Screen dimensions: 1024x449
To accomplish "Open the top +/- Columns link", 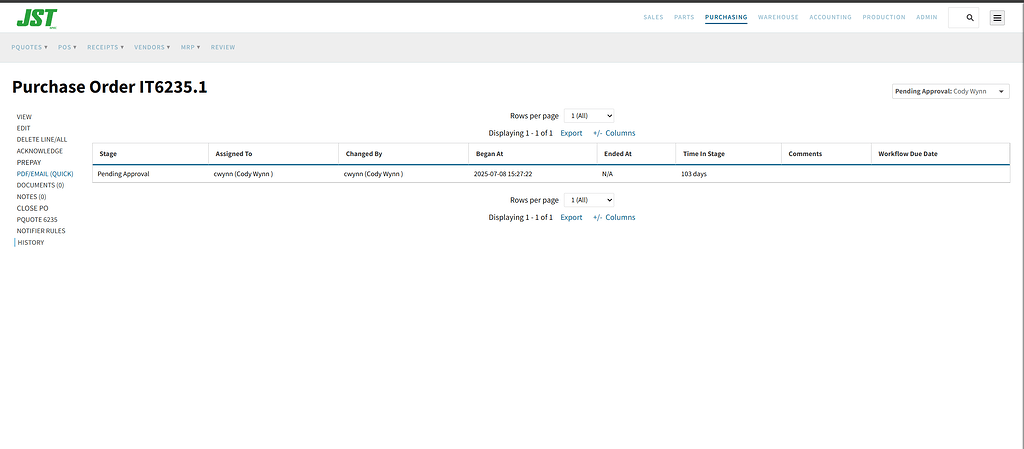I will point(614,133).
